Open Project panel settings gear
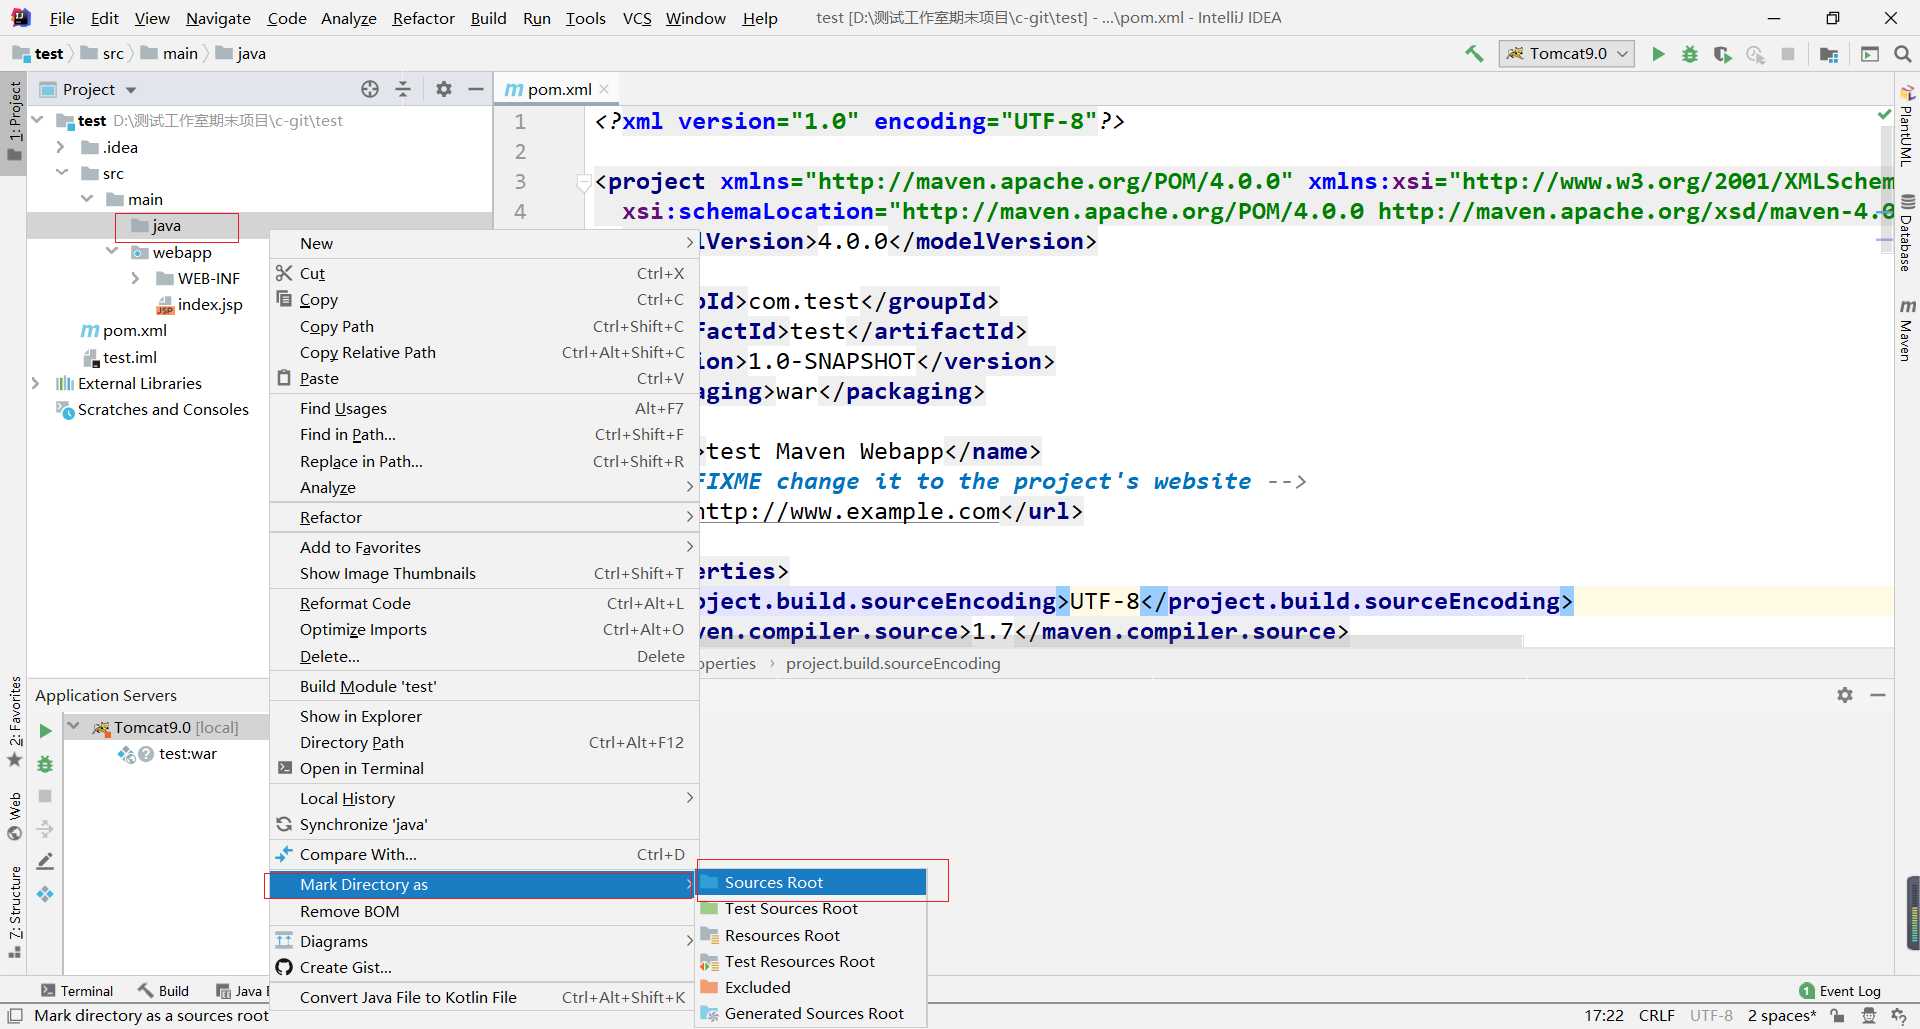The height and width of the screenshot is (1029, 1920). 444,89
